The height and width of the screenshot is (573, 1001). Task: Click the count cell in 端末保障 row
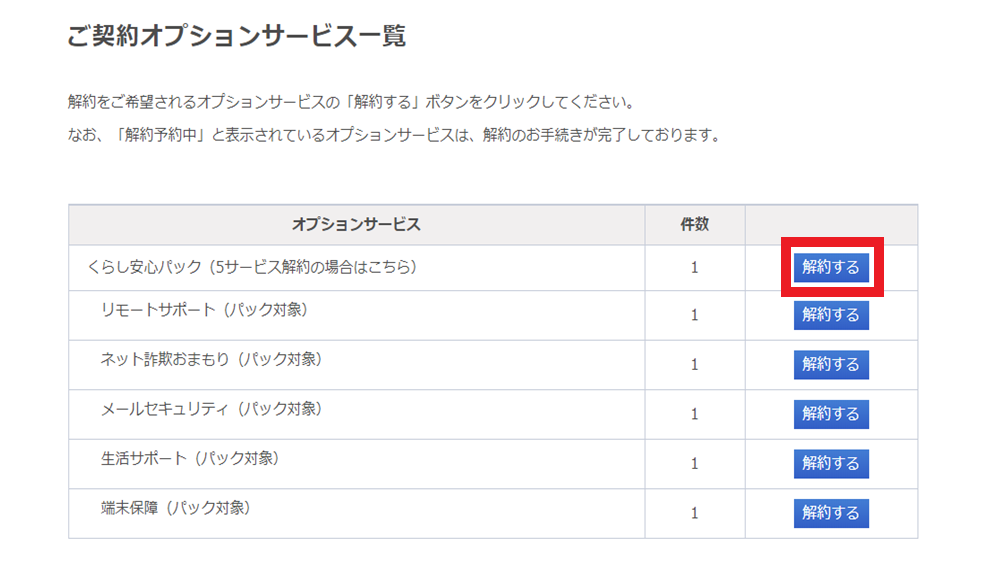695,514
